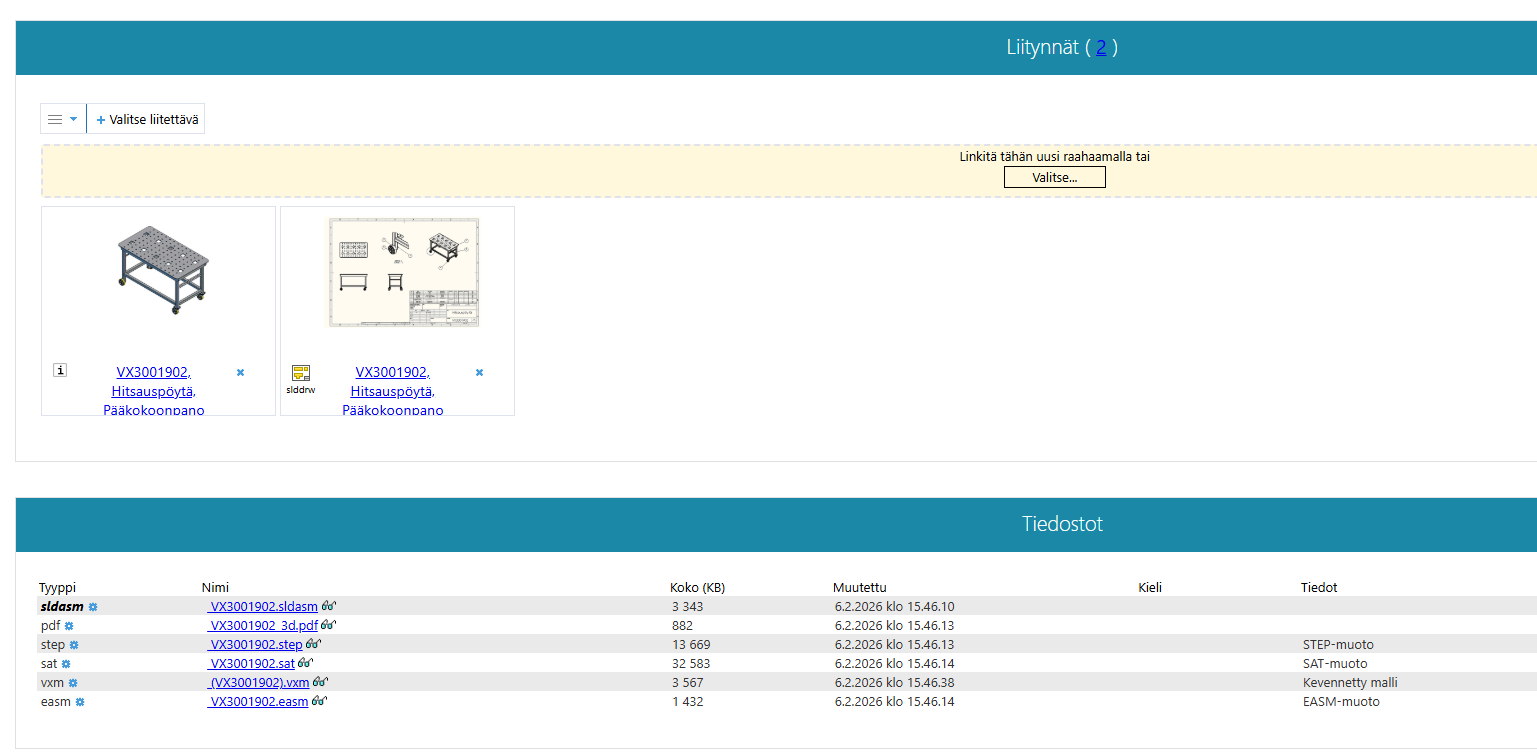Open the VX3001902.step file link

(x=256, y=645)
